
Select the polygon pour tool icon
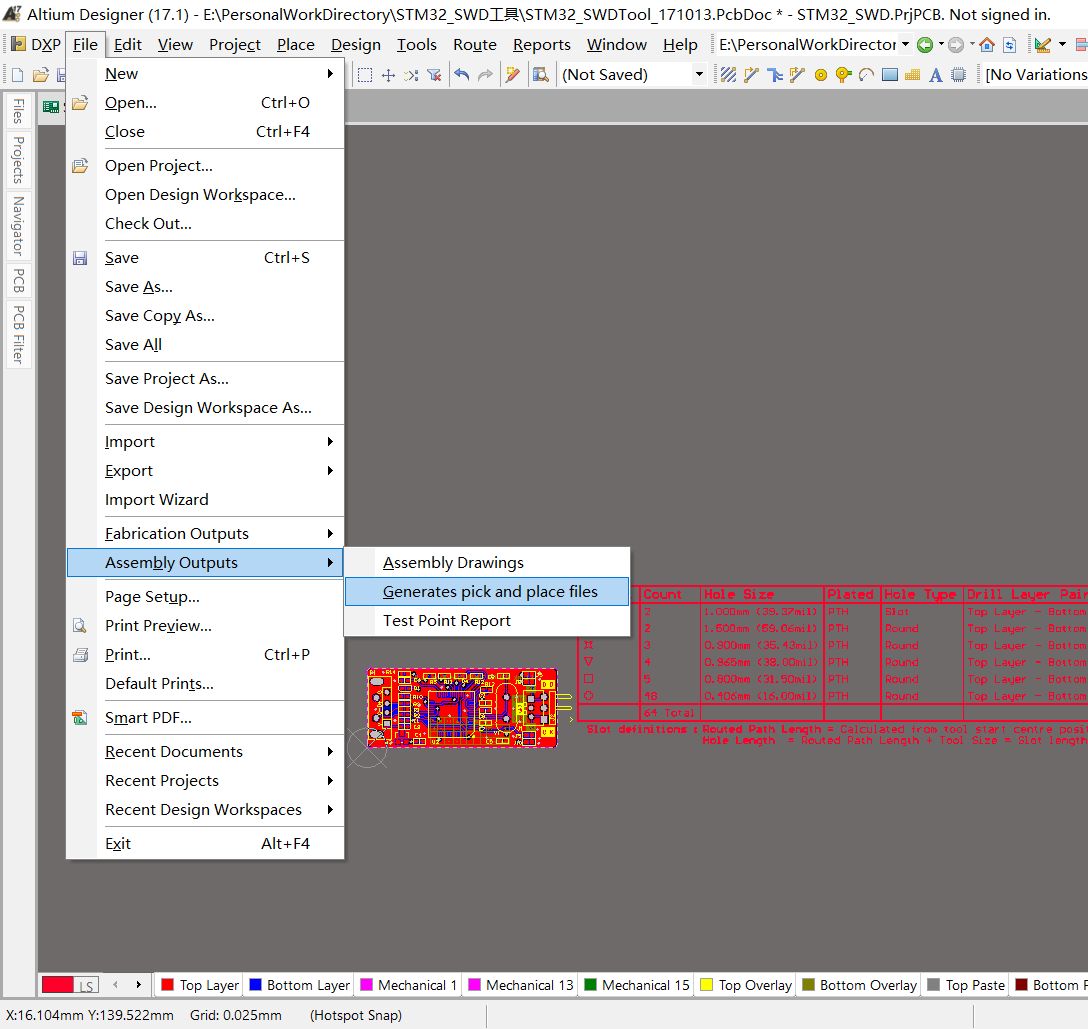click(x=912, y=75)
